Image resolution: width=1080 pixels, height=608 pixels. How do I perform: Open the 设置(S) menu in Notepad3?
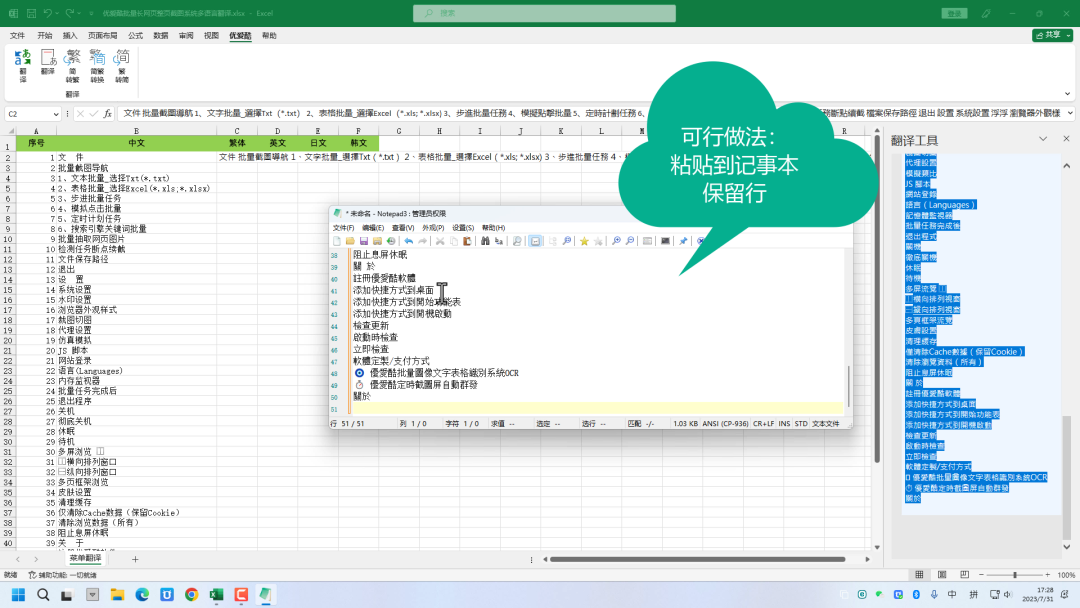pos(463,228)
